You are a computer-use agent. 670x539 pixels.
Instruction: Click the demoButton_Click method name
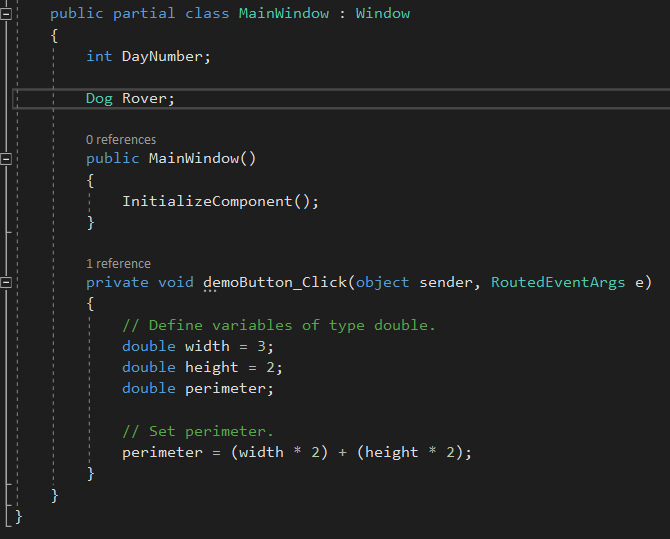pos(275,283)
